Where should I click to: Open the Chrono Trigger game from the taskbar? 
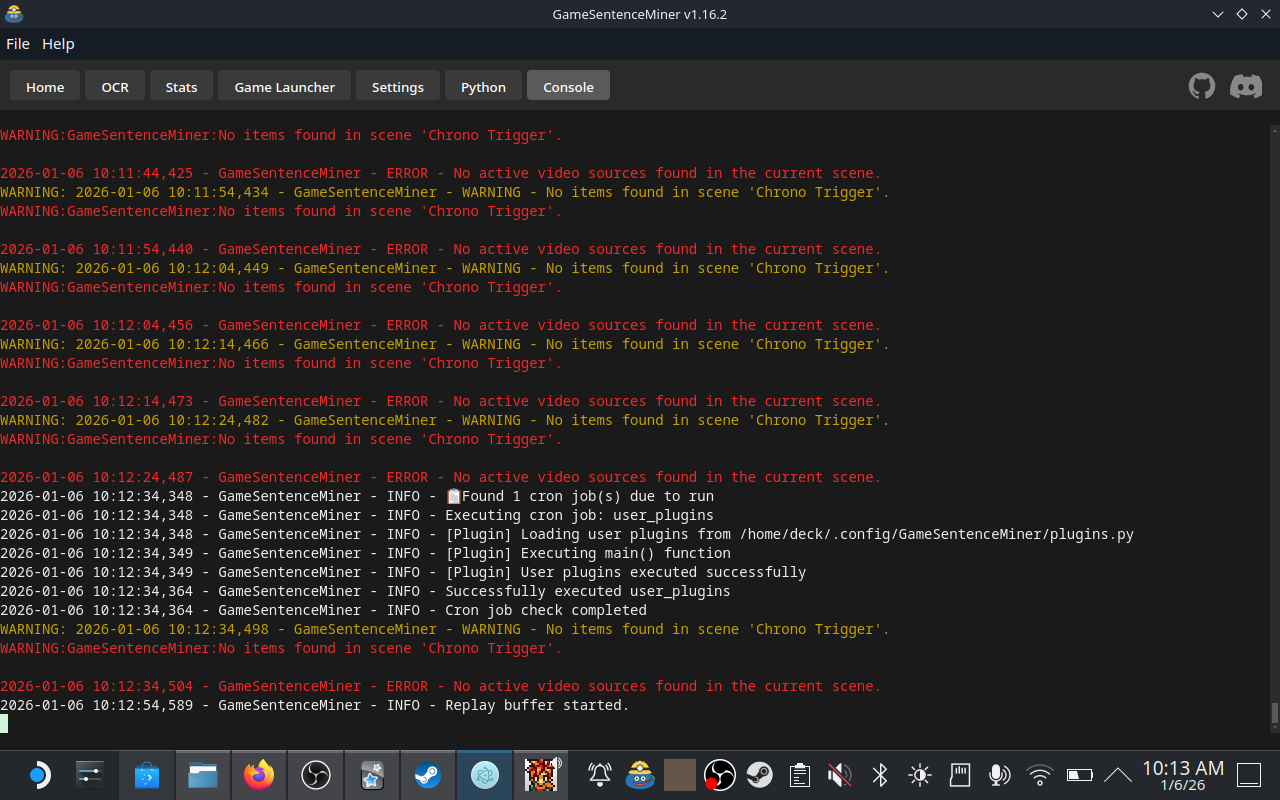tap(541, 775)
